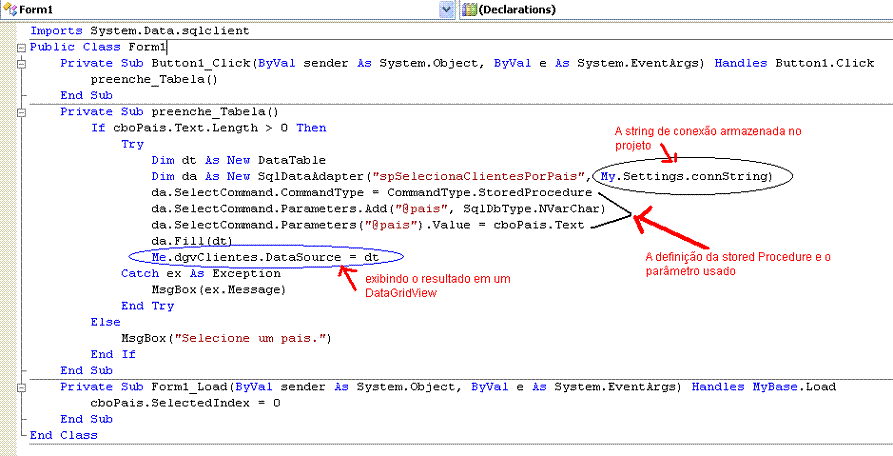Click the "spSelecionaClientesPorPais" string
The image size is (893, 456).
(x=478, y=176)
